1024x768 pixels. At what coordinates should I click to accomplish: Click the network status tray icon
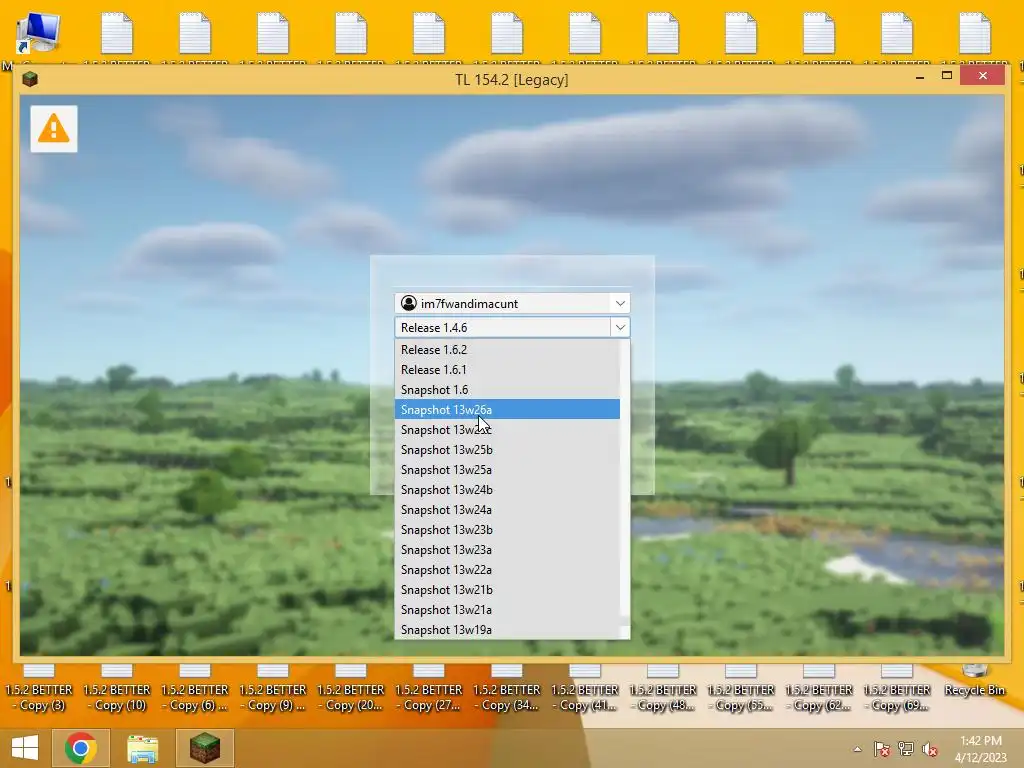pyautogui.click(x=906, y=749)
